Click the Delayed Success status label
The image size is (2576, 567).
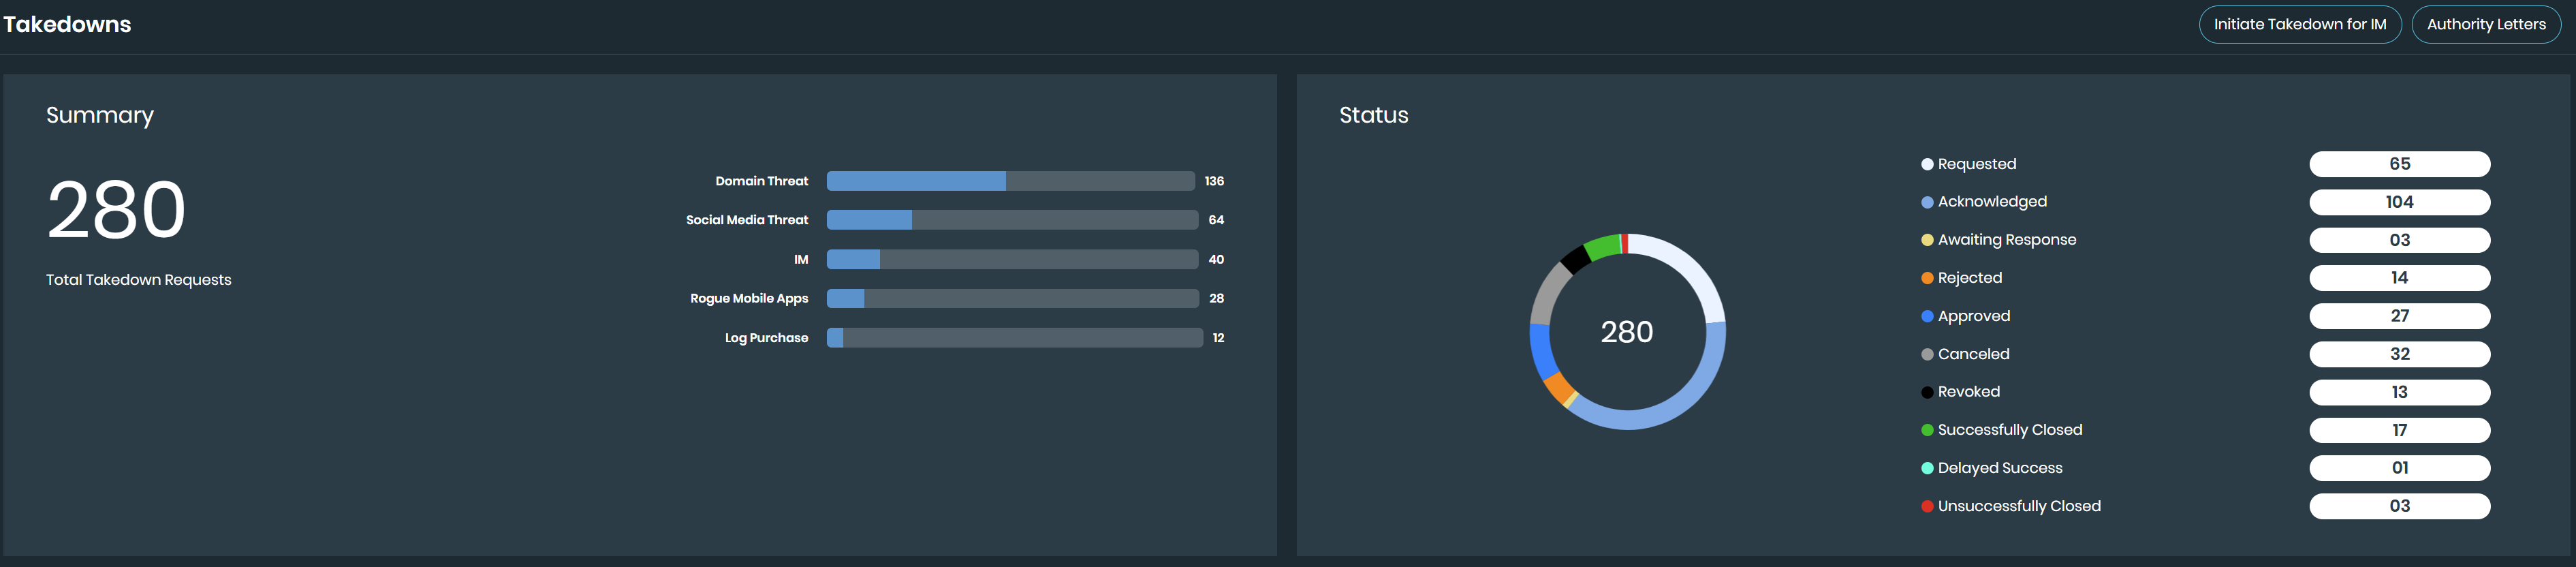click(1999, 468)
